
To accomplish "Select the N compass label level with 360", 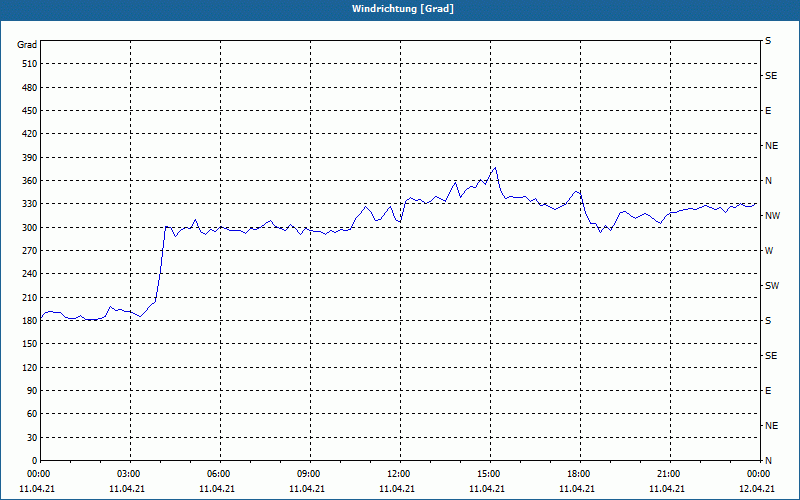I will point(768,181).
